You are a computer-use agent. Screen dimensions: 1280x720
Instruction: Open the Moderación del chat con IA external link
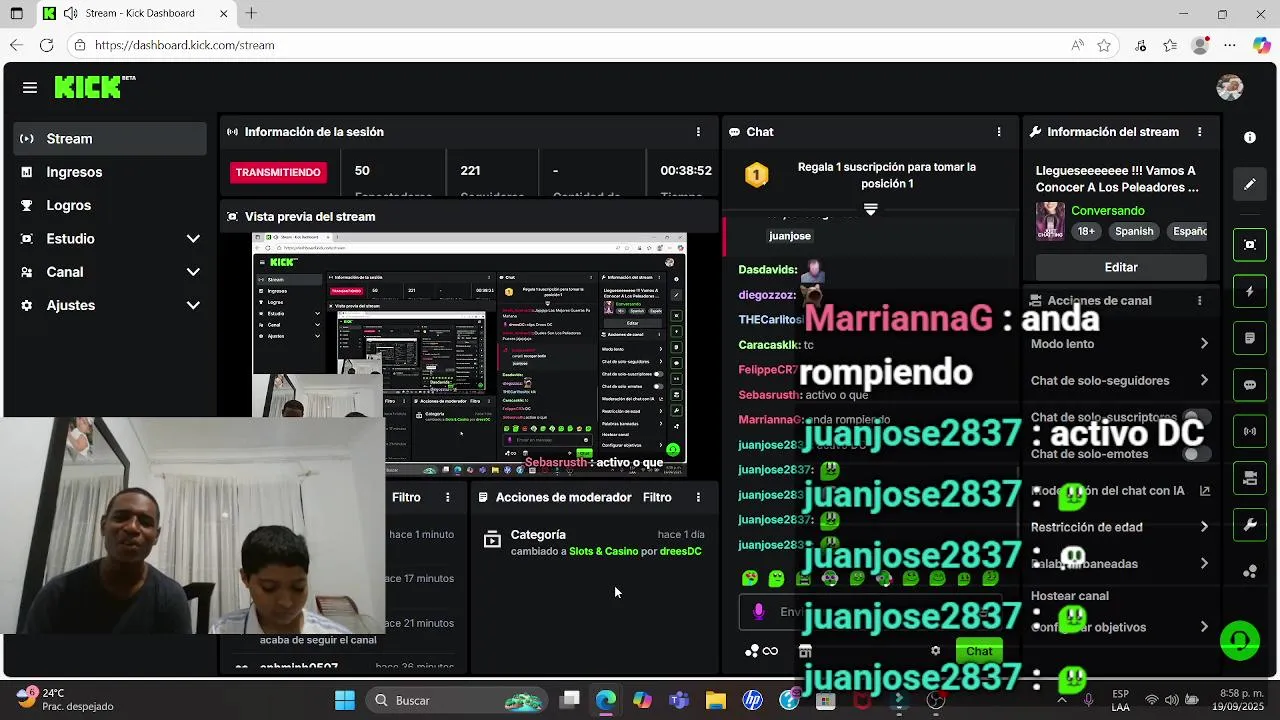coord(1205,491)
